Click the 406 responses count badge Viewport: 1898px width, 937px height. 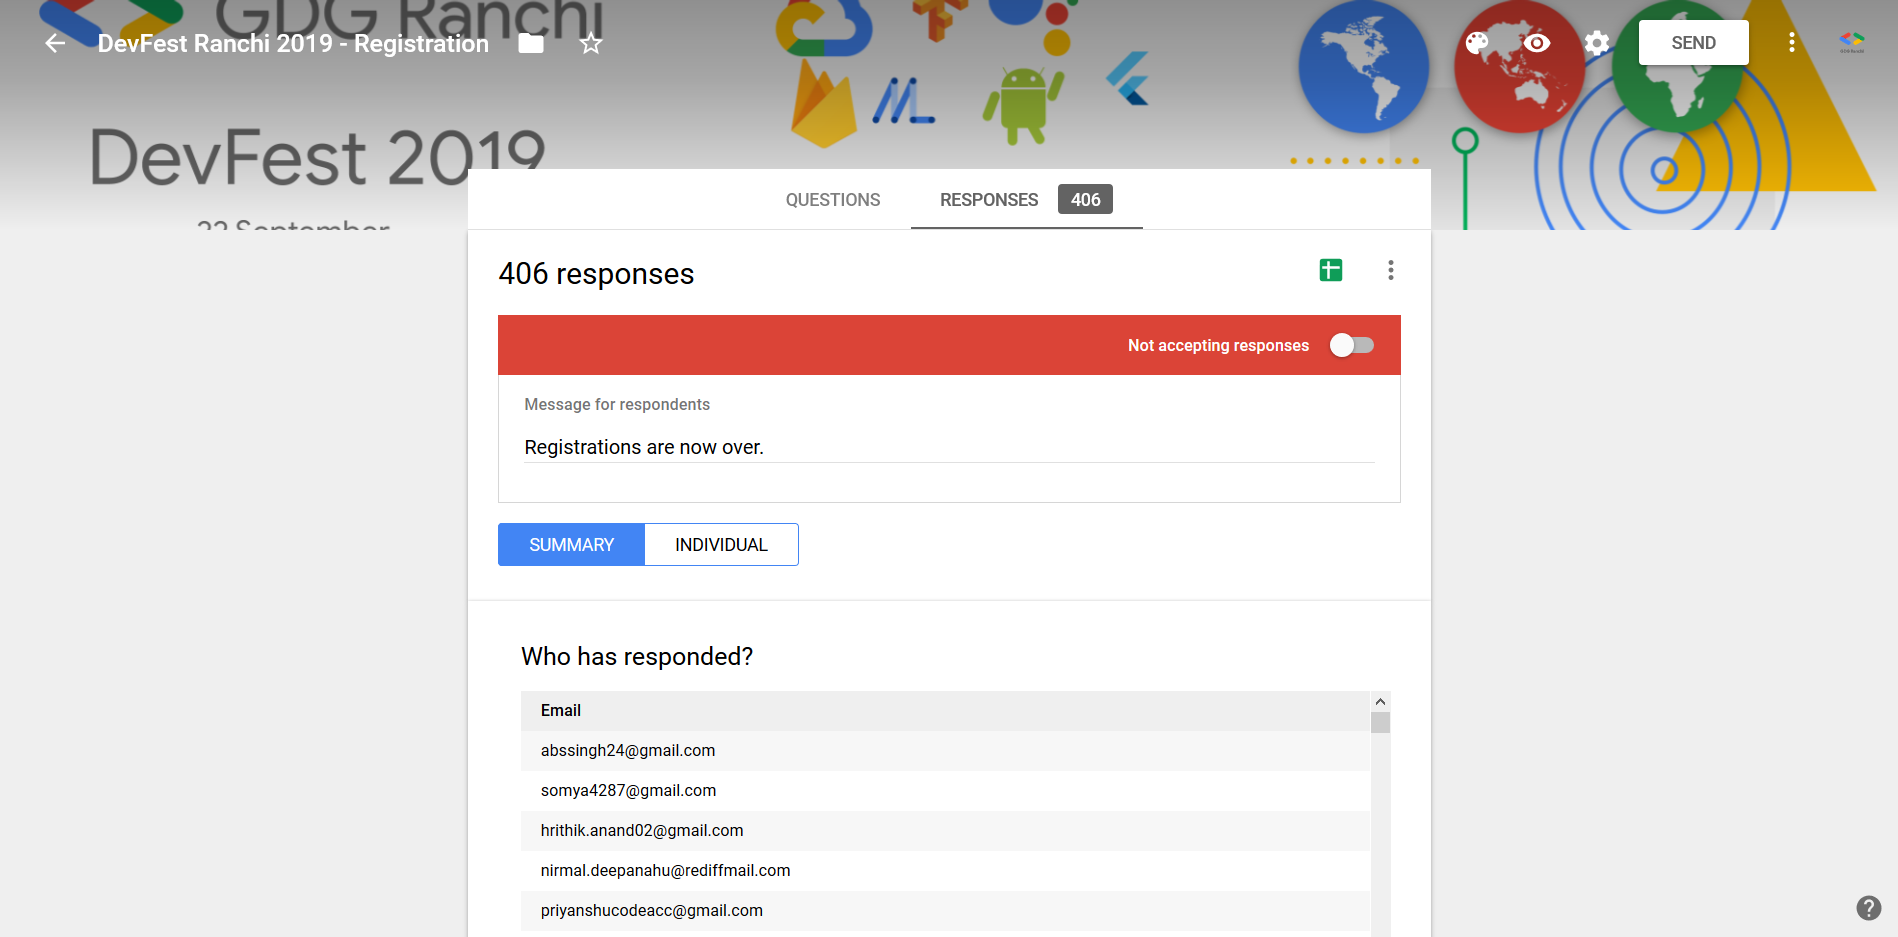[1085, 200]
